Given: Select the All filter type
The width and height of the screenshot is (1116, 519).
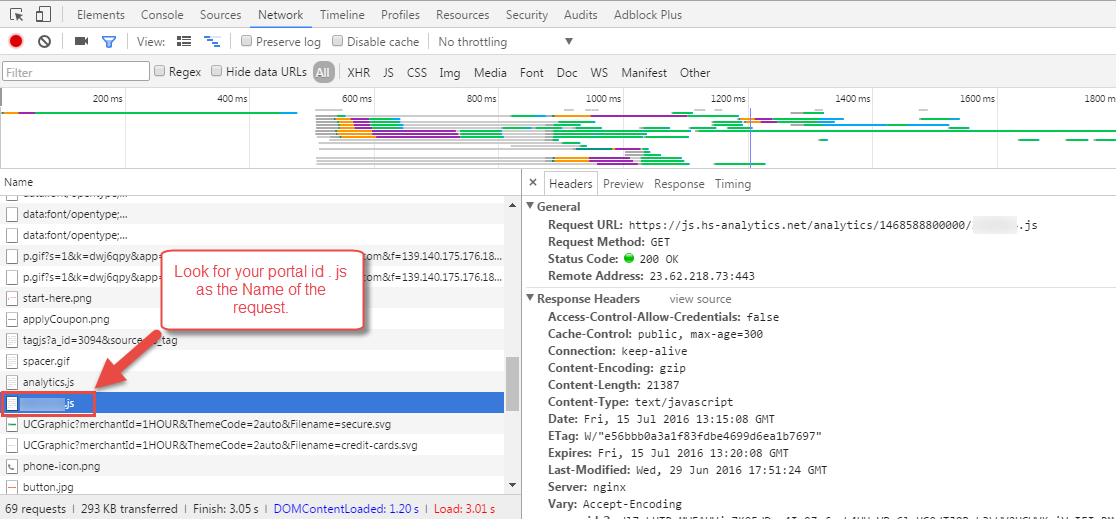Looking at the screenshot, I should [323, 72].
